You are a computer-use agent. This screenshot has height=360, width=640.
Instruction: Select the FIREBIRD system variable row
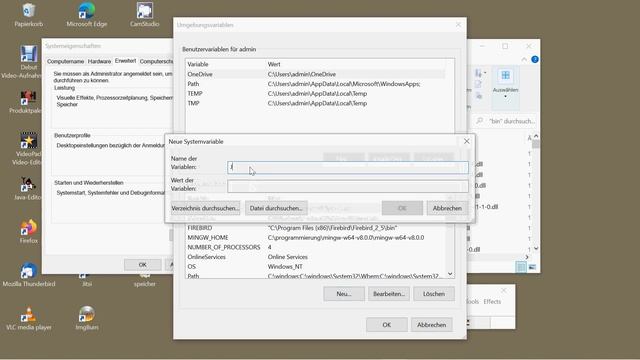315,228
